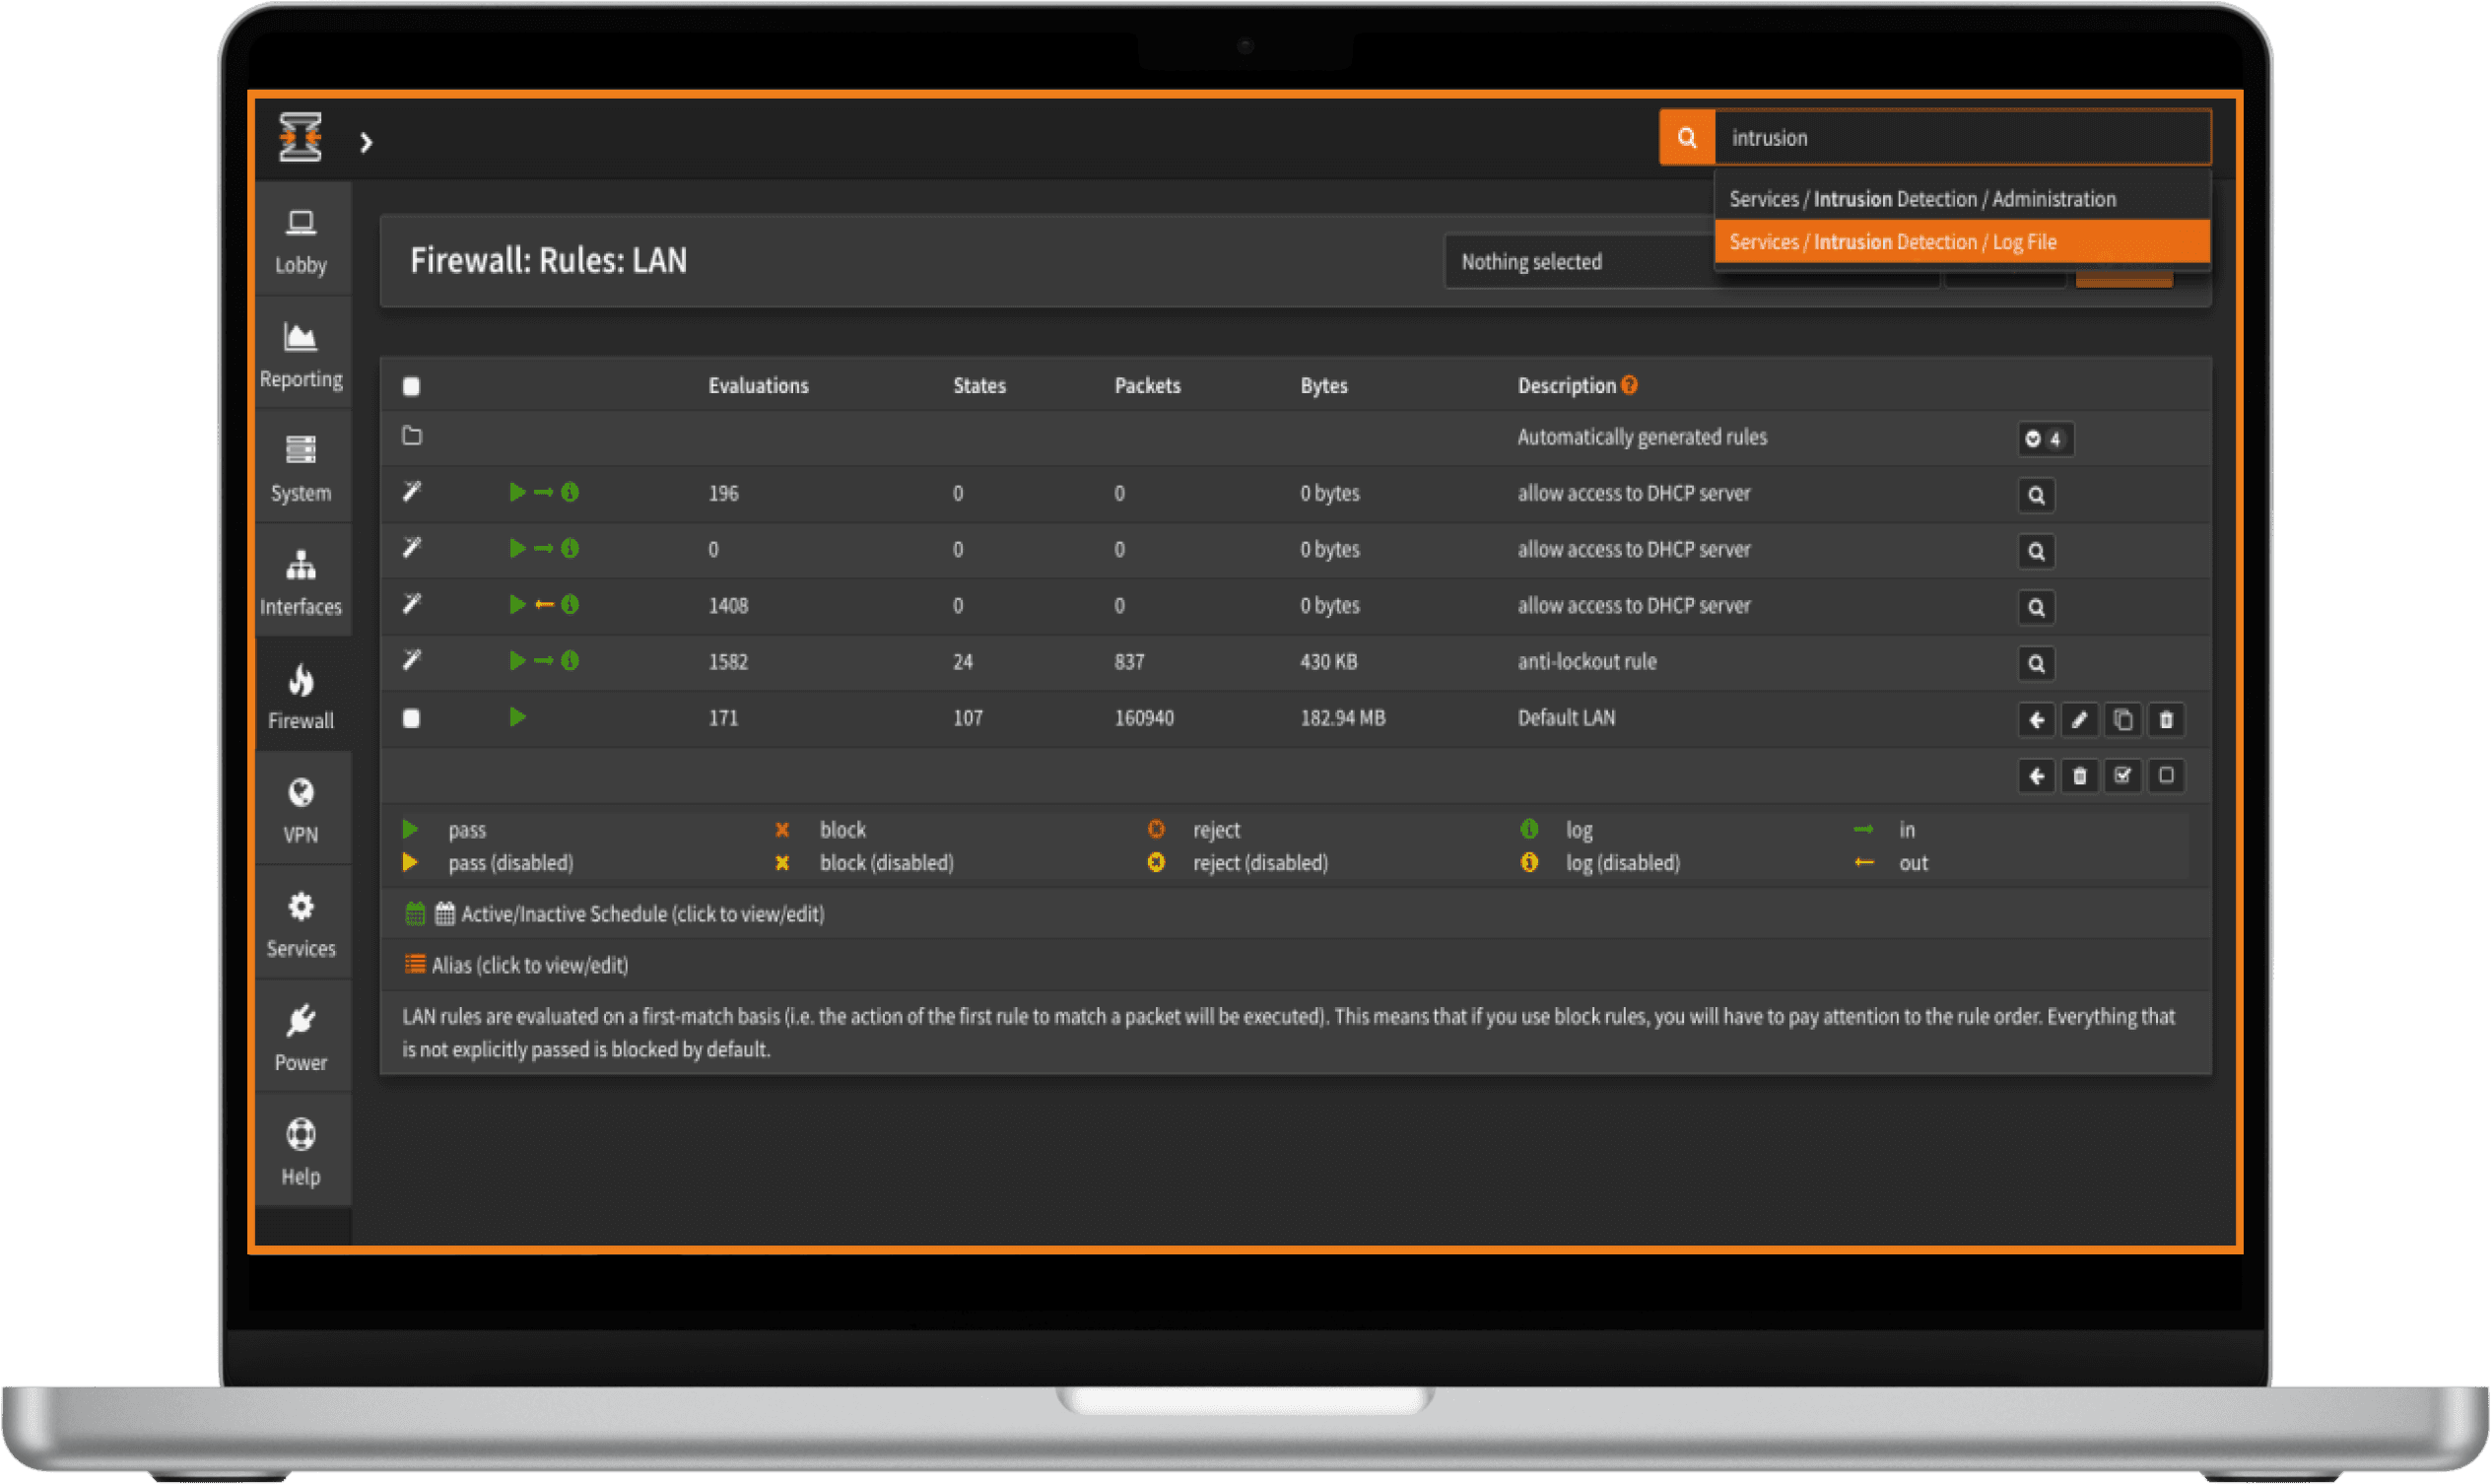Edit the Default LAN rule pencil icon
Viewport: 2492px width, 1484px height.
[2079, 720]
